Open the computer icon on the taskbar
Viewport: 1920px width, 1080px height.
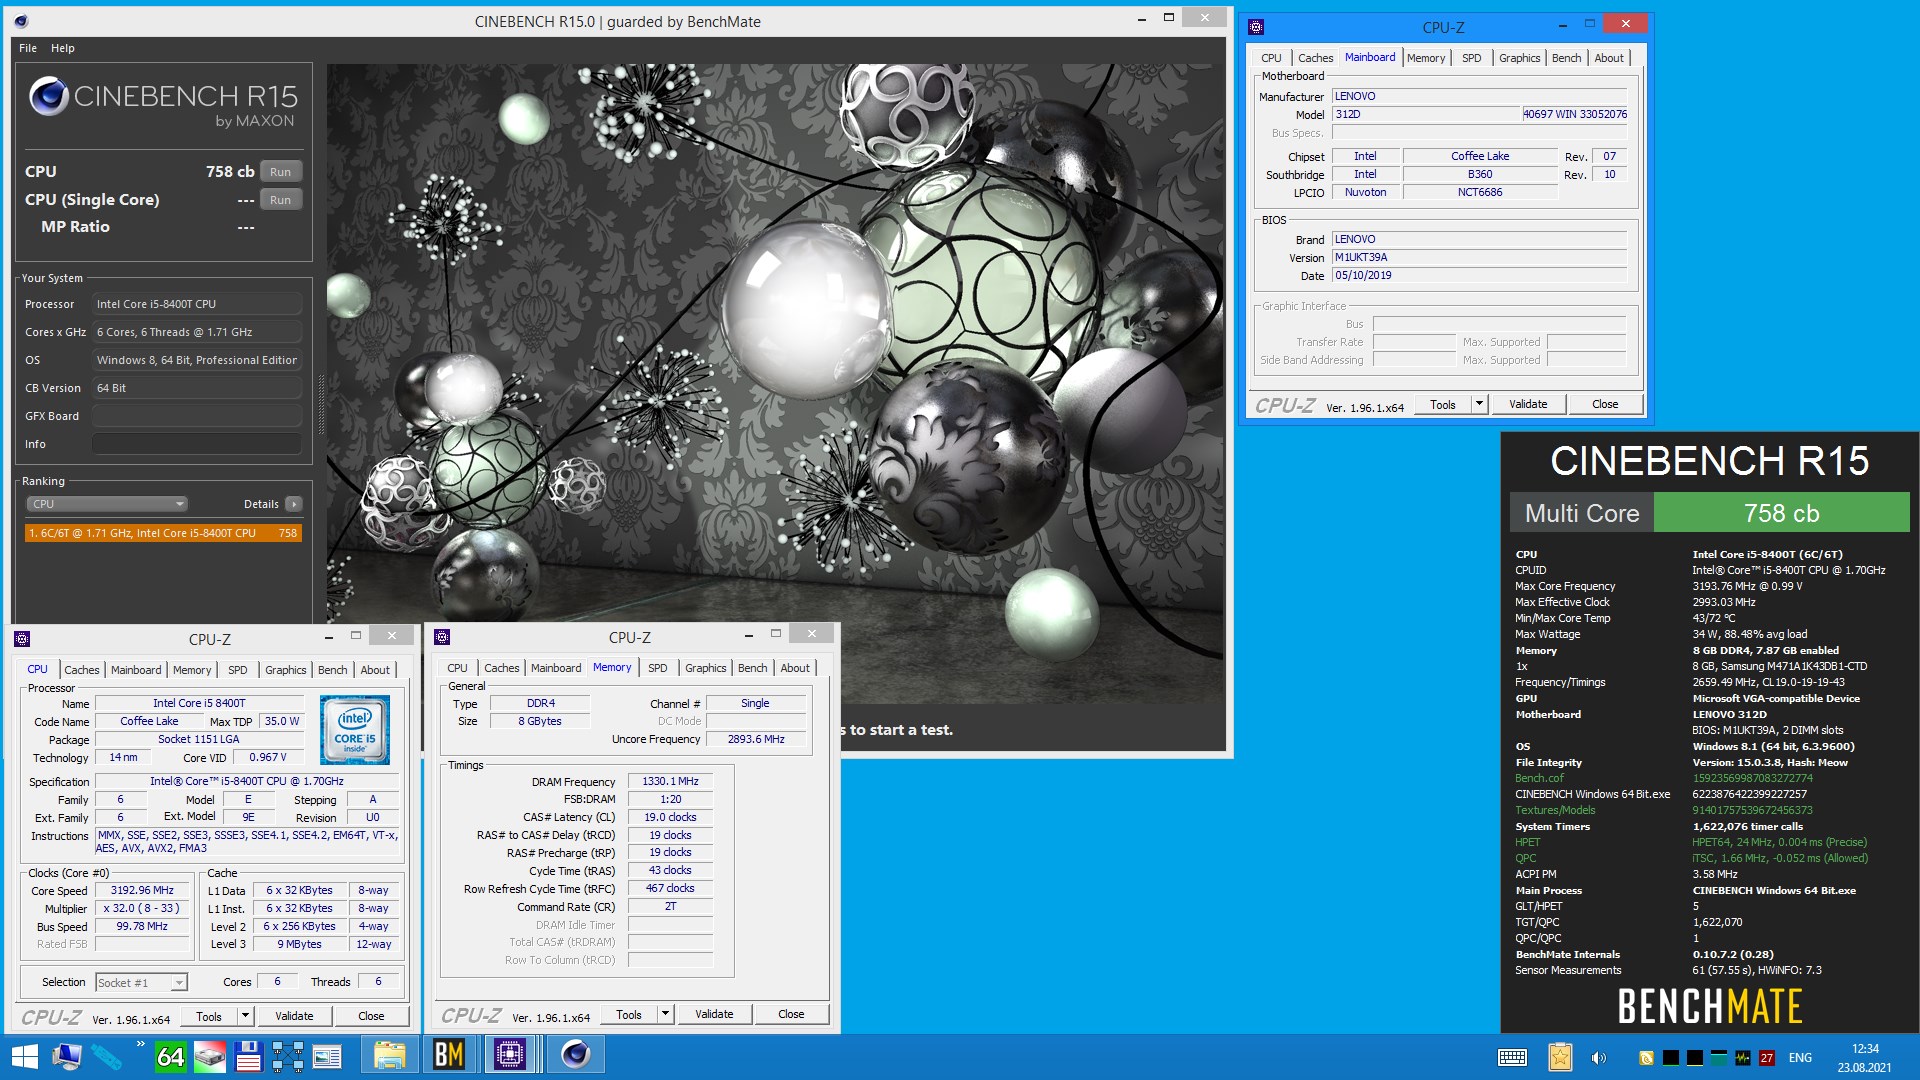pos(67,1056)
